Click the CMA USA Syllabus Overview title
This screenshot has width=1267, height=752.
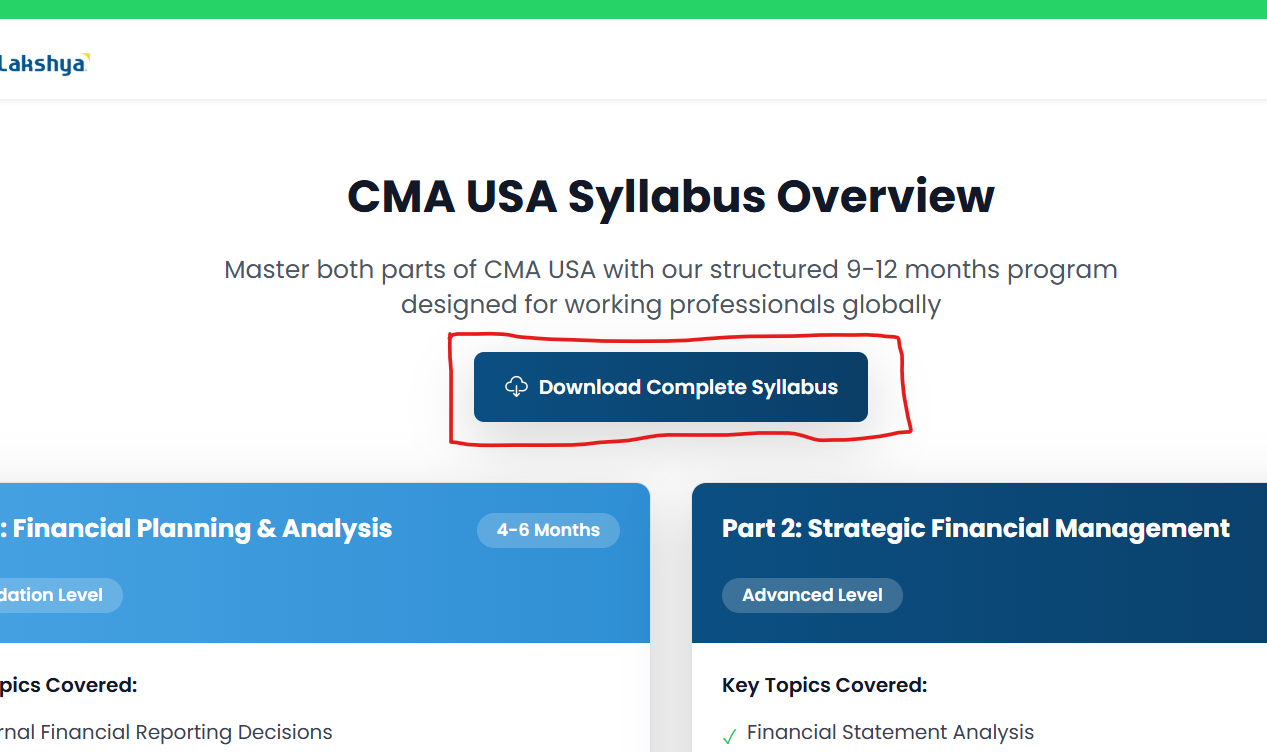(670, 196)
